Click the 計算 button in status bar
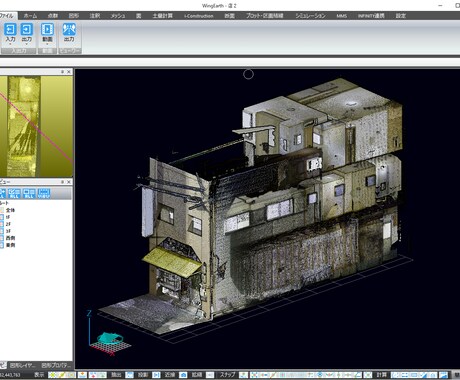 pos(382,375)
